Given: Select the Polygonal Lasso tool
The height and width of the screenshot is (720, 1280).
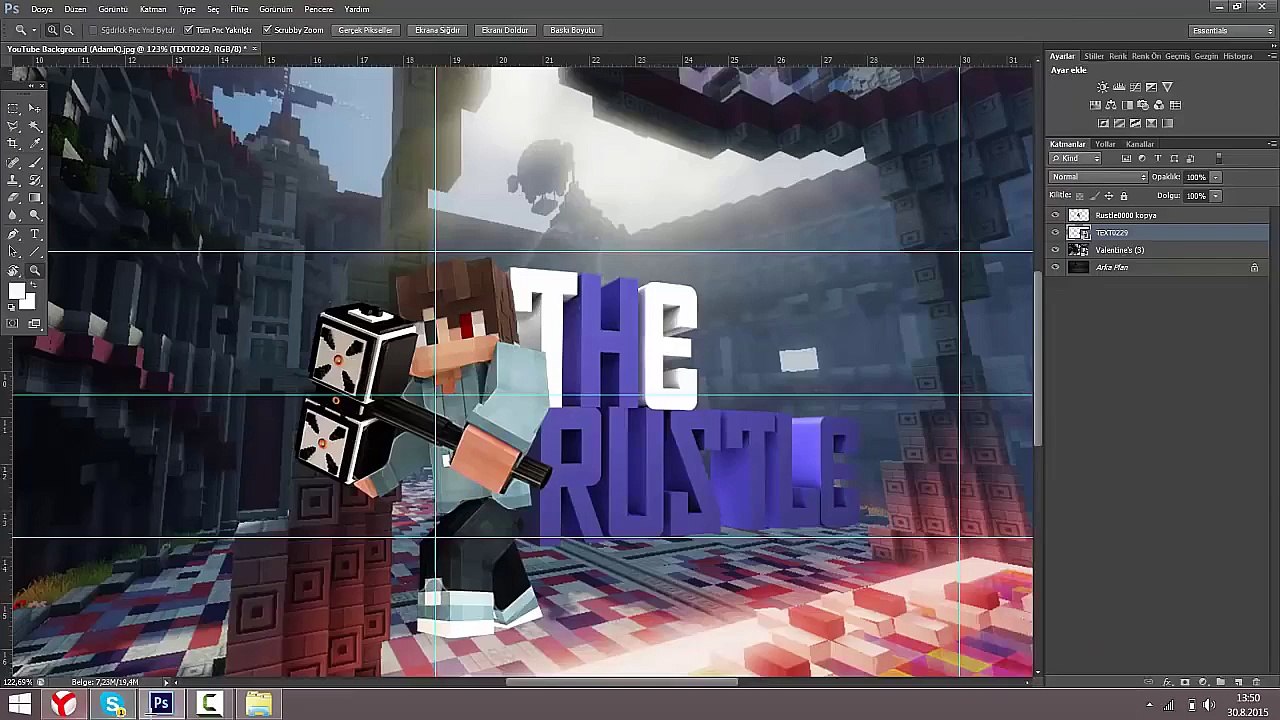Looking at the screenshot, I should [13, 126].
